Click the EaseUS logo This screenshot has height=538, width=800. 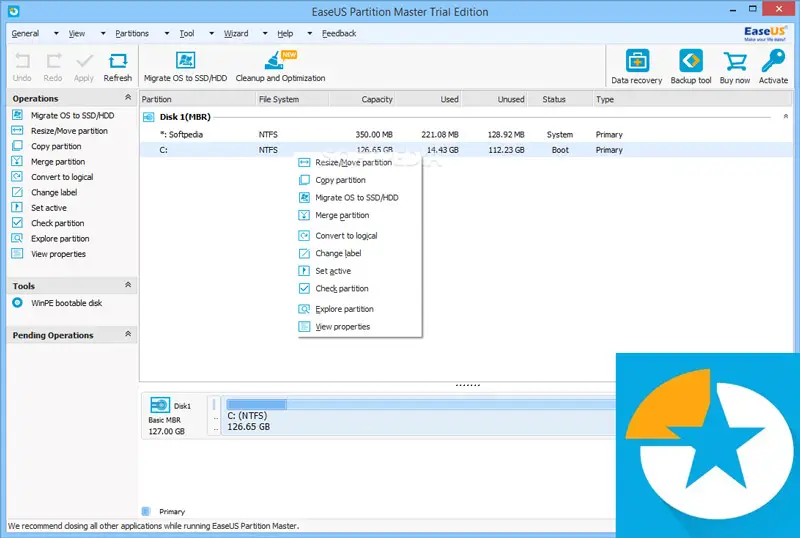[x=765, y=33]
